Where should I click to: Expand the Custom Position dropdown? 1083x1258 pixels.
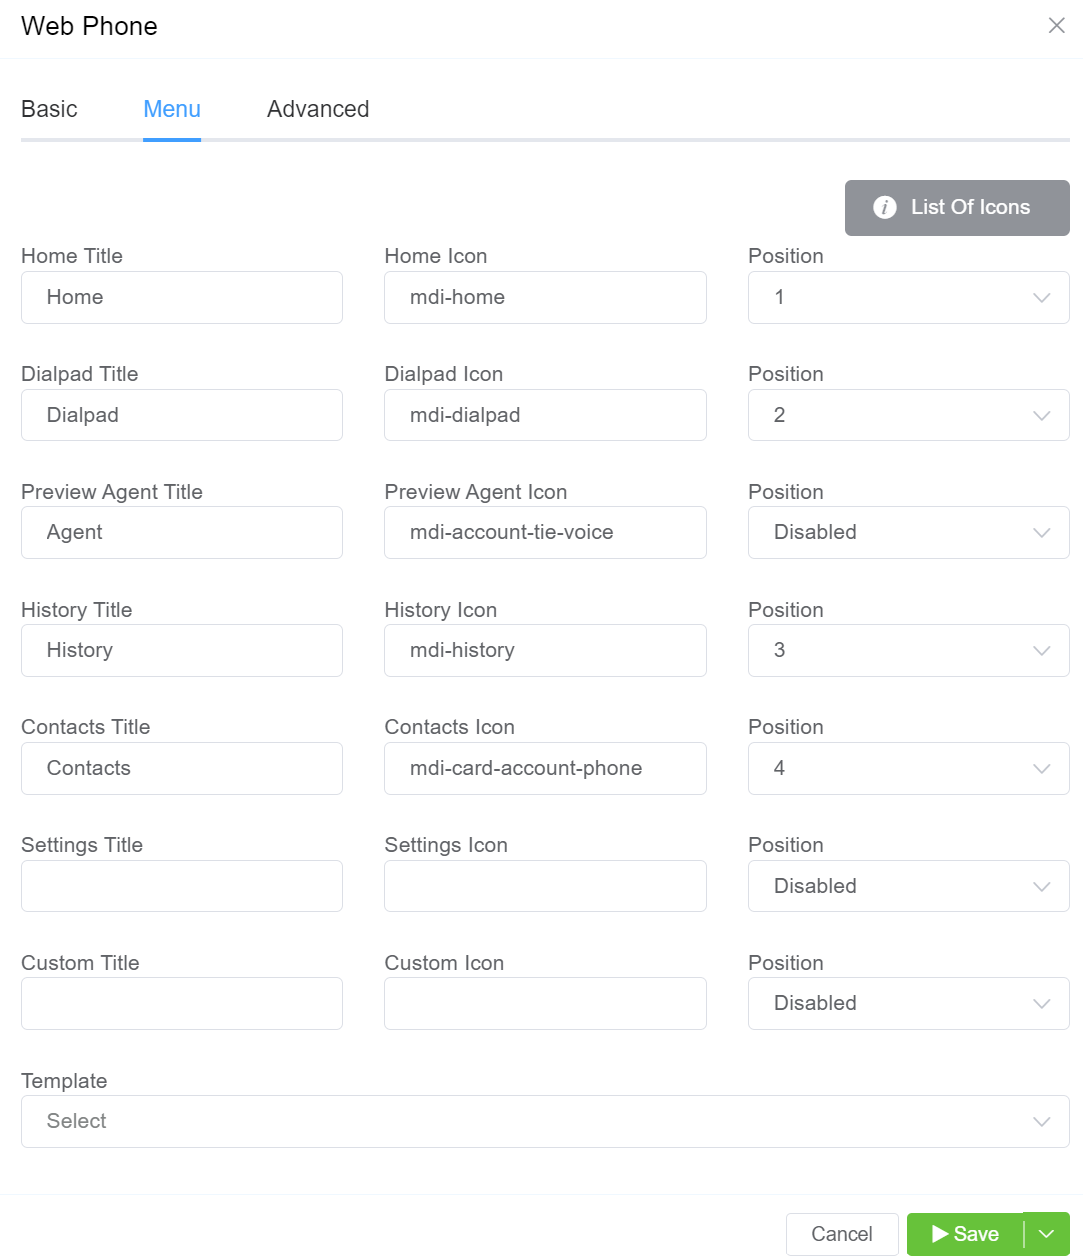coord(908,1004)
